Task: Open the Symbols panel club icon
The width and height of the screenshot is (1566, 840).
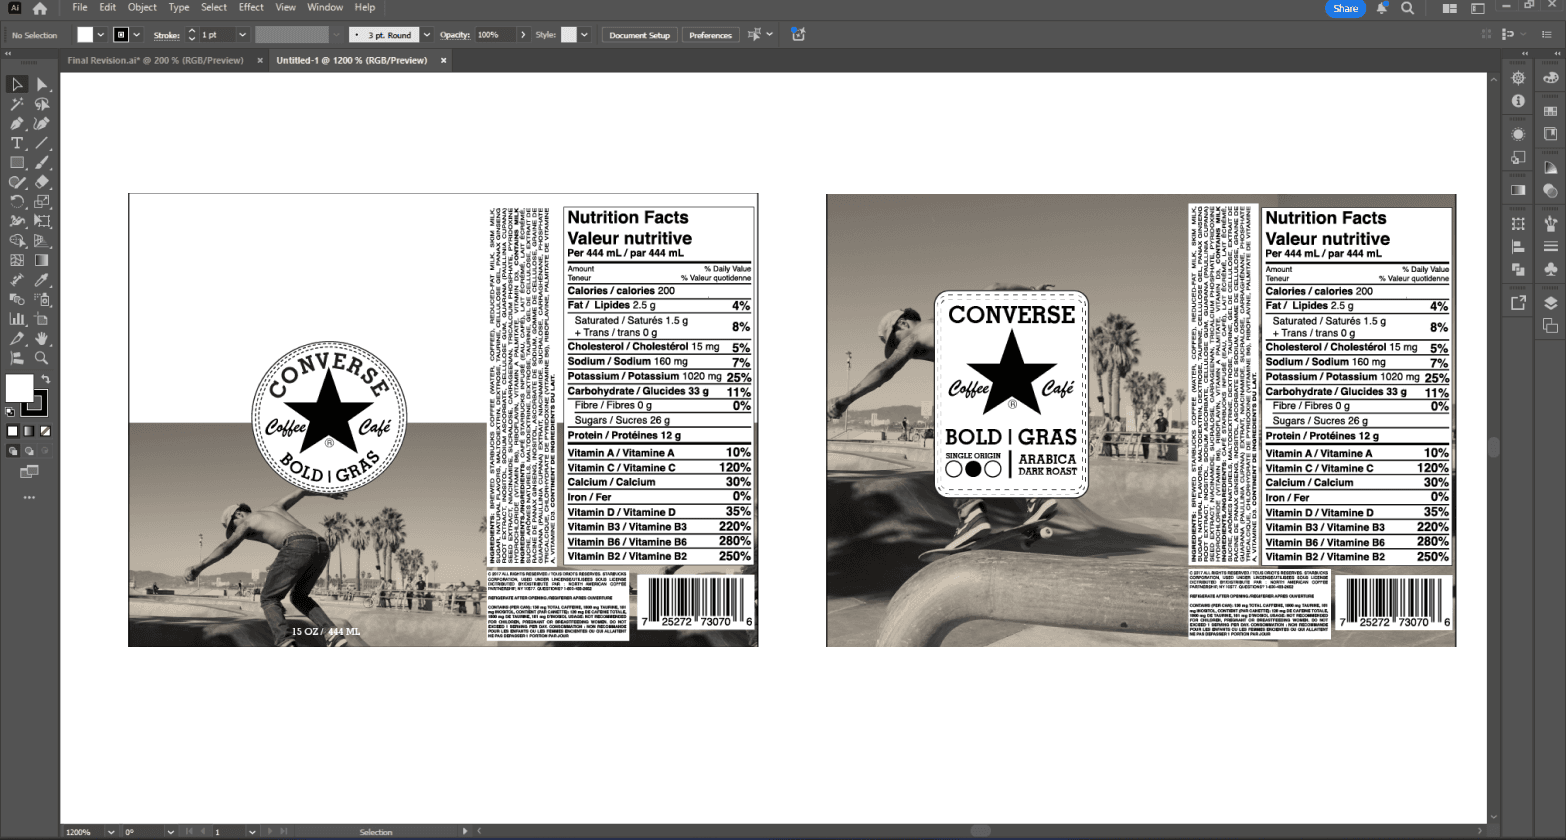Action: (1550, 269)
